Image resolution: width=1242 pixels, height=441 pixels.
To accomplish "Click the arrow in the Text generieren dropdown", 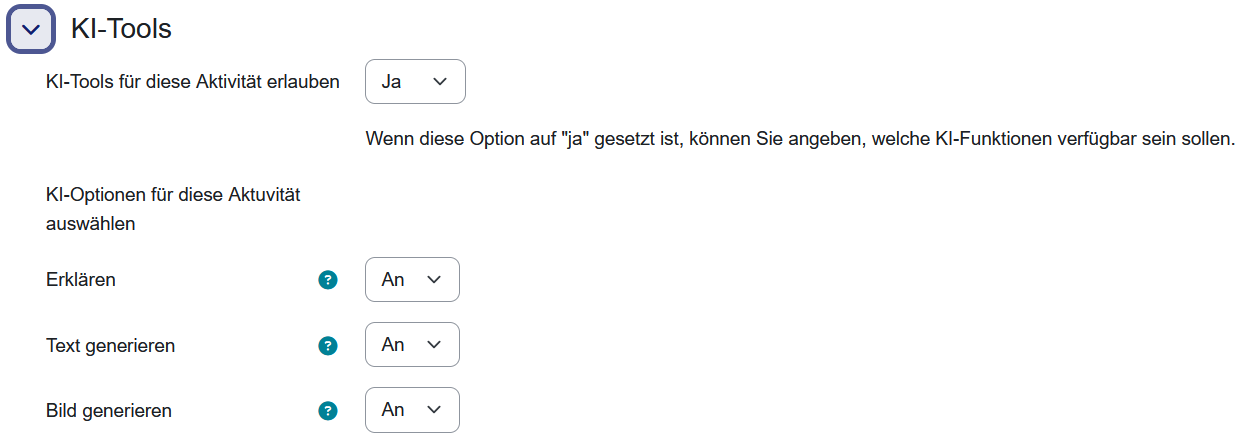I will point(434,345).
